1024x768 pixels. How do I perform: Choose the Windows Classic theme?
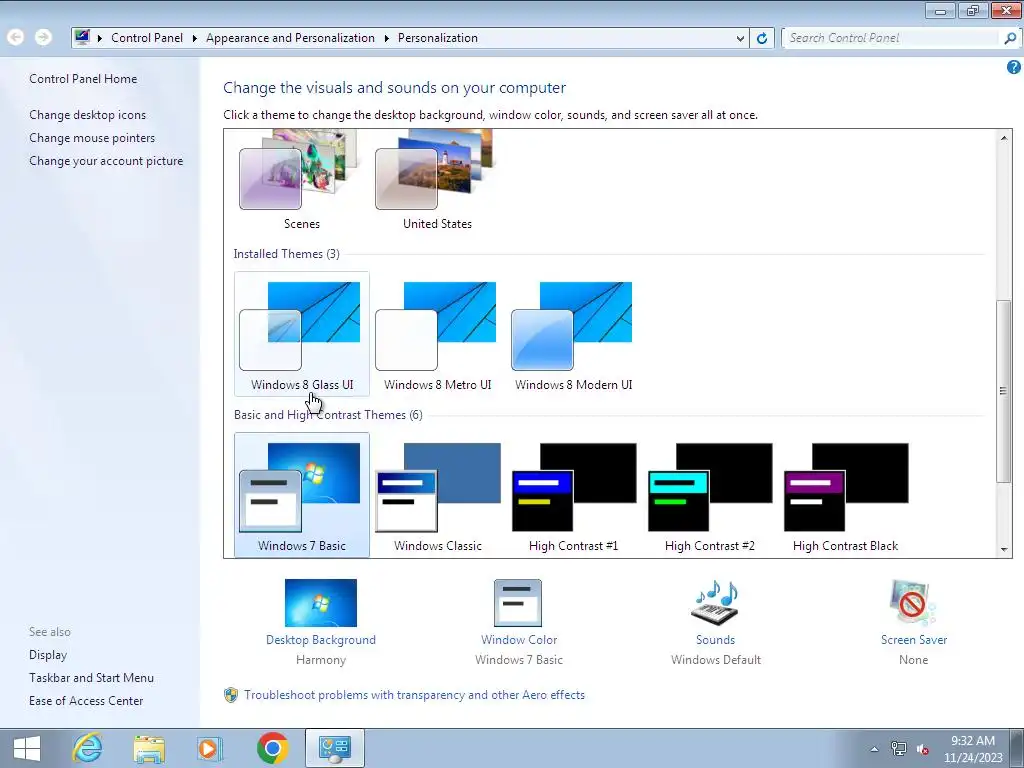coord(437,494)
